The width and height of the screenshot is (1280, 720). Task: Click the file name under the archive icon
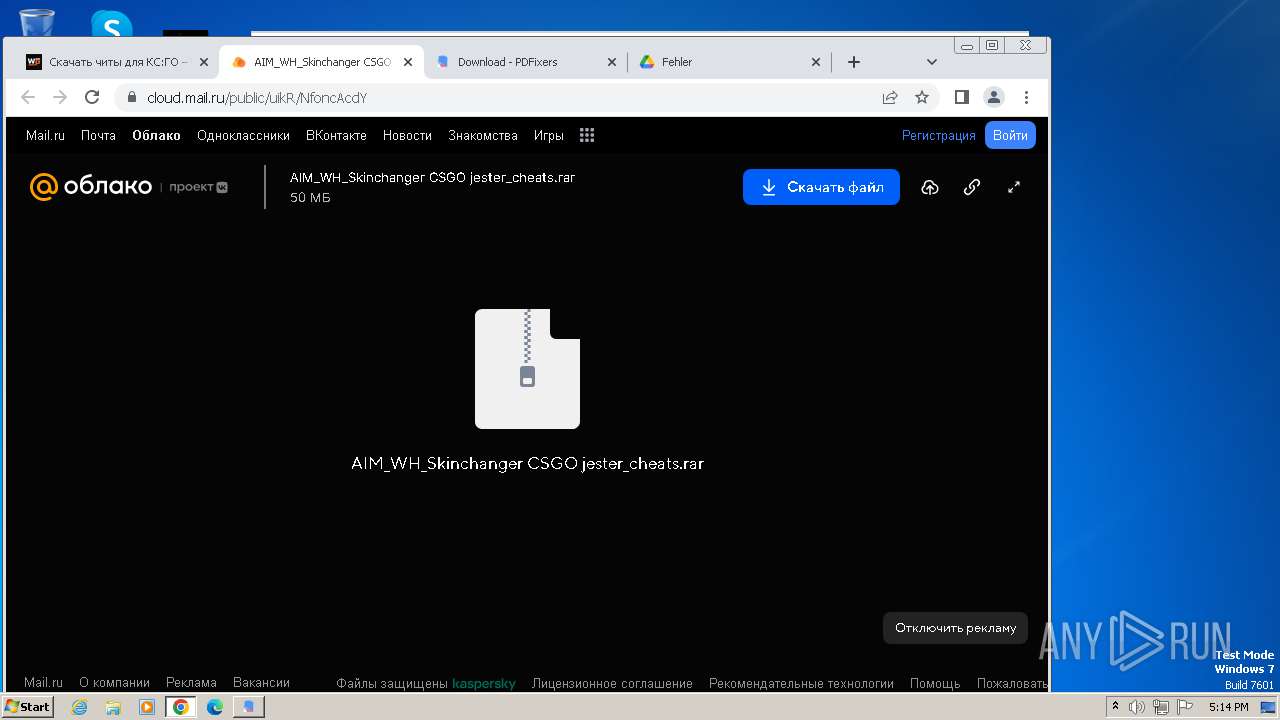(x=527, y=464)
